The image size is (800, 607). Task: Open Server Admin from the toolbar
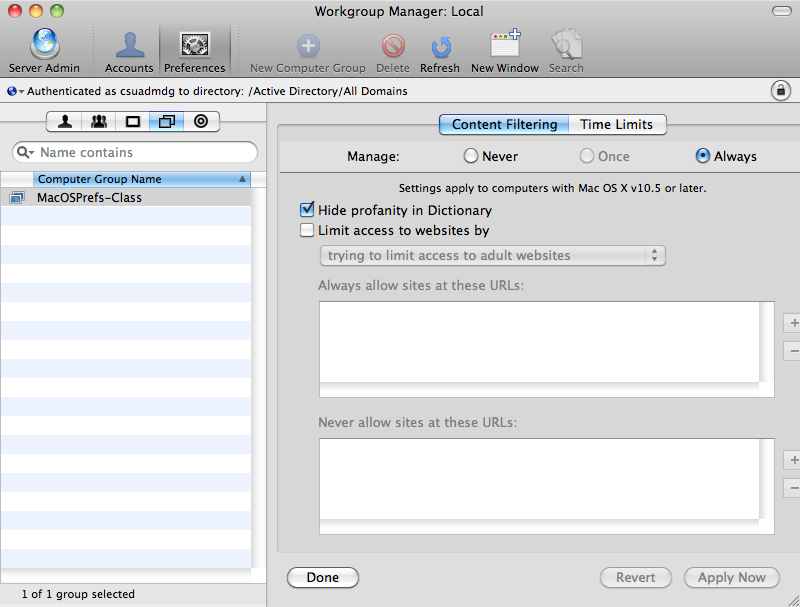pos(44,51)
